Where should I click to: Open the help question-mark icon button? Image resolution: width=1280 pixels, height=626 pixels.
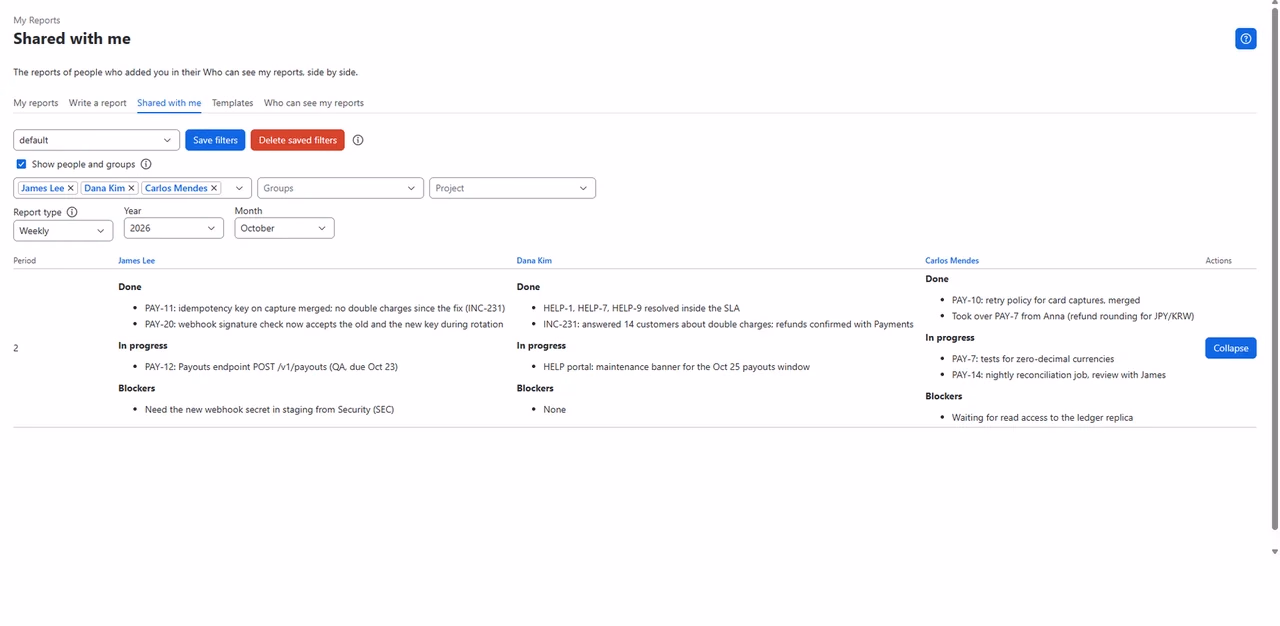1245,39
